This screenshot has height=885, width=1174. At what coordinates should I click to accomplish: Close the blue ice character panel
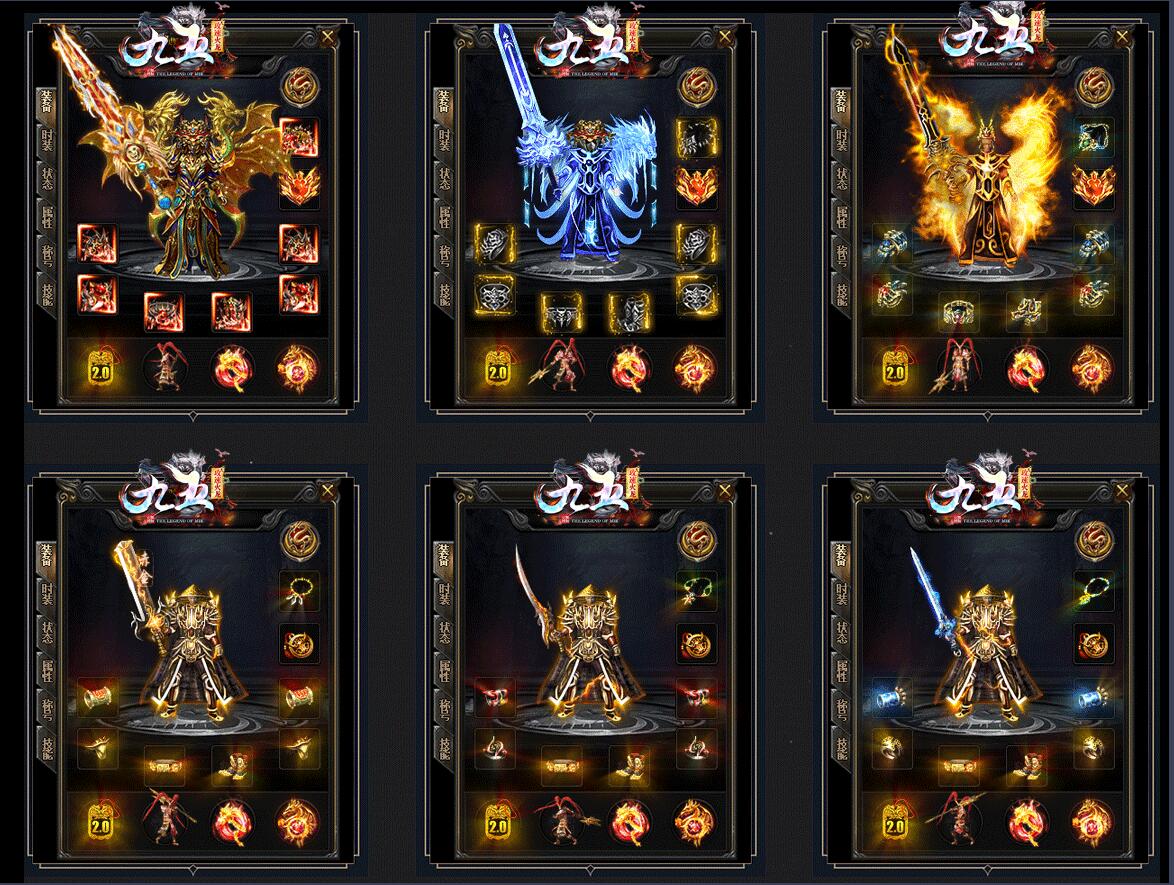click(x=724, y=35)
